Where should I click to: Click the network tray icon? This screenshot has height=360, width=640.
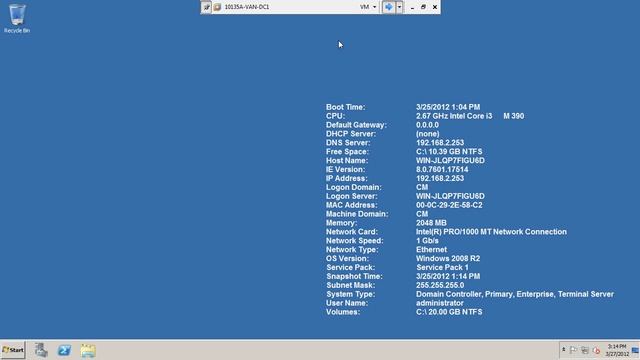(585, 350)
